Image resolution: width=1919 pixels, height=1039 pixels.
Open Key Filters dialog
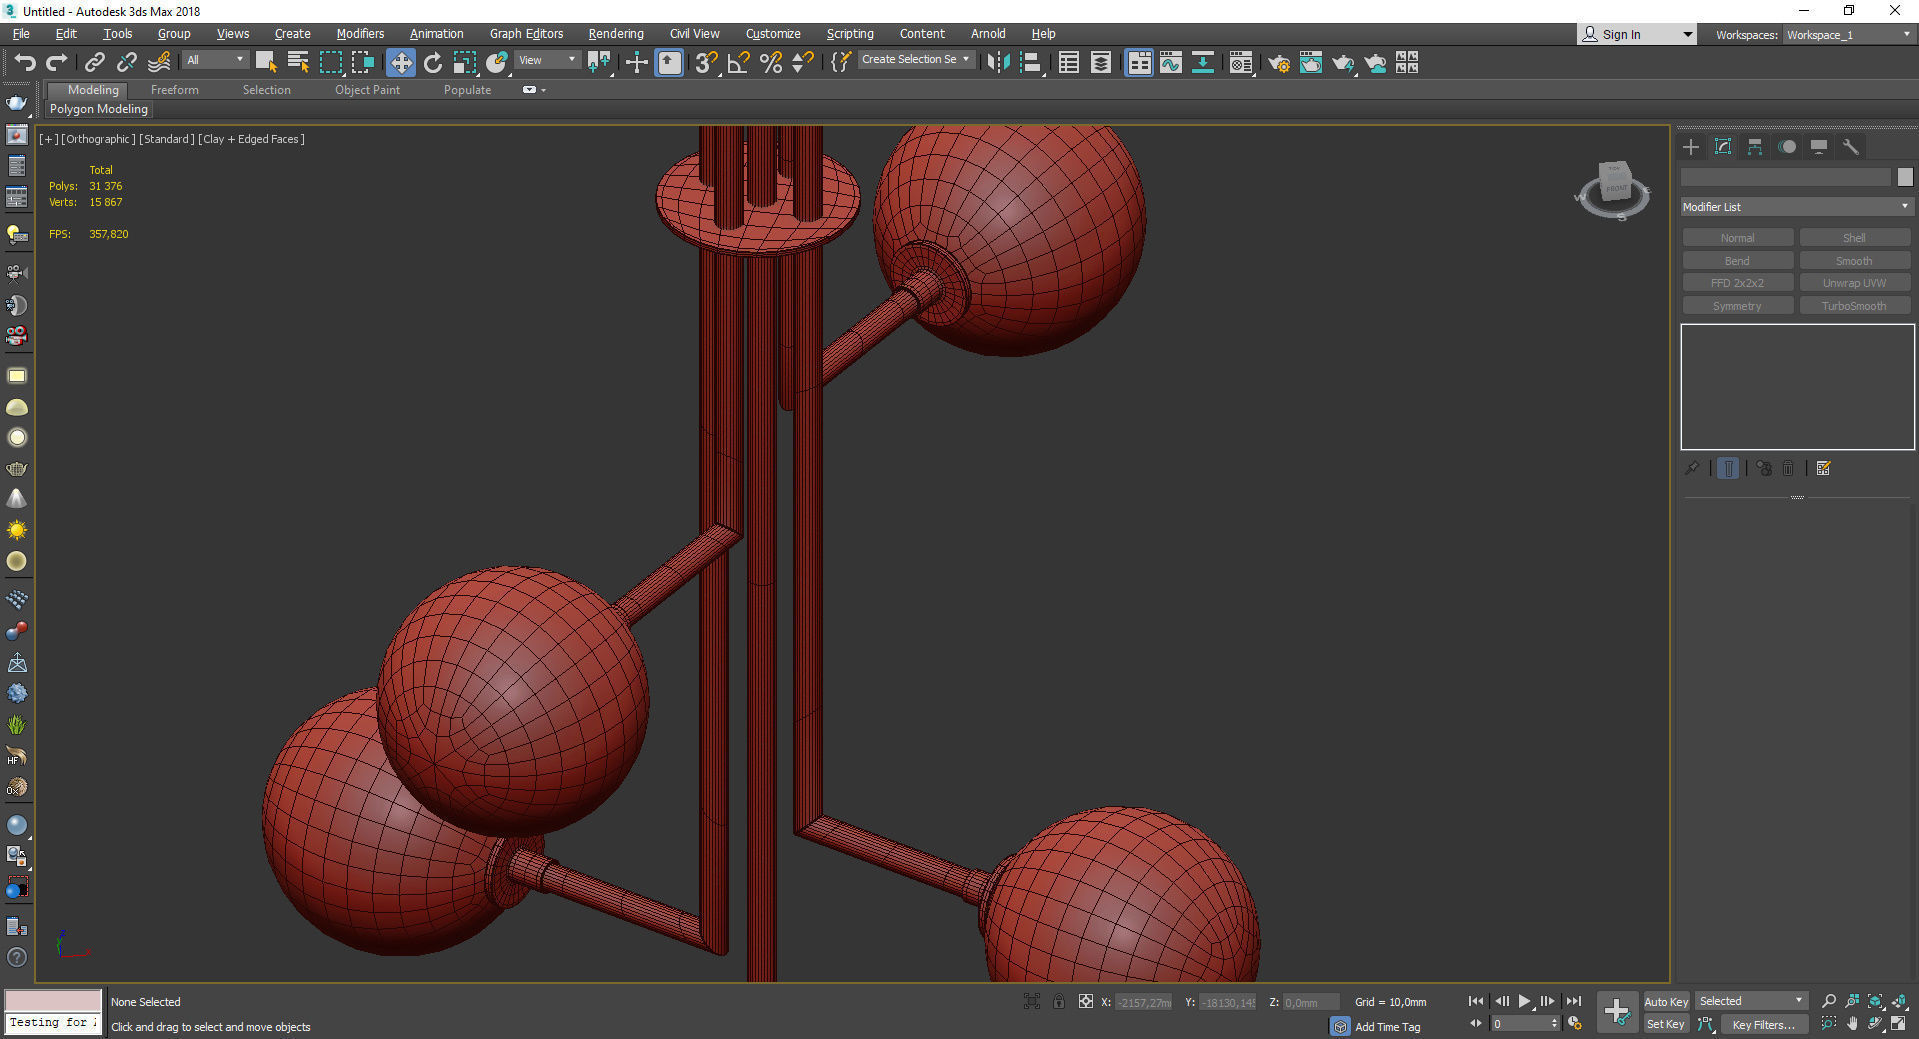click(1763, 1024)
